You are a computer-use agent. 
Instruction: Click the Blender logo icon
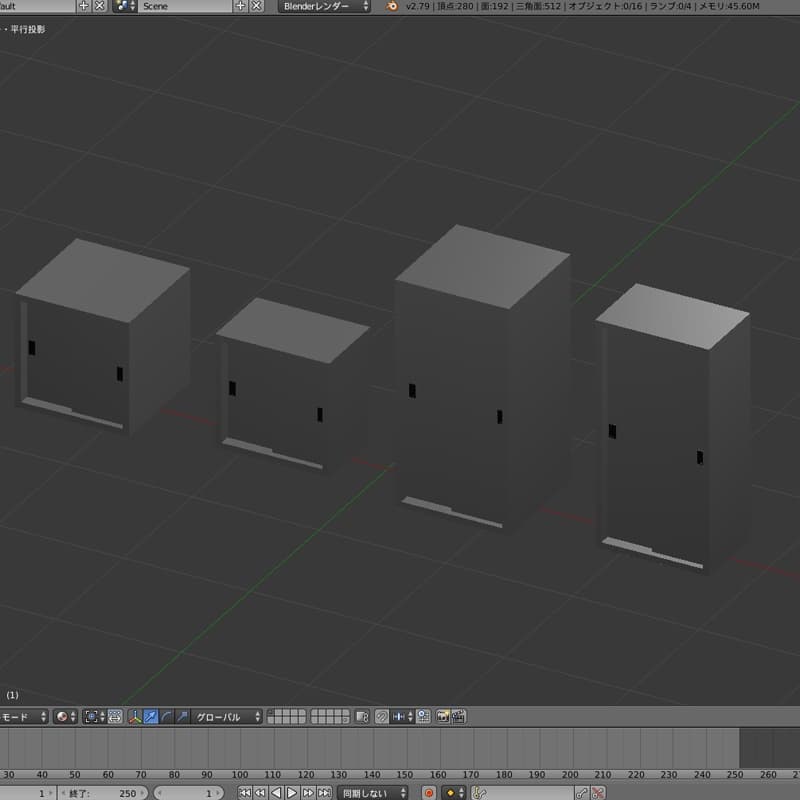[x=393, y=6]
